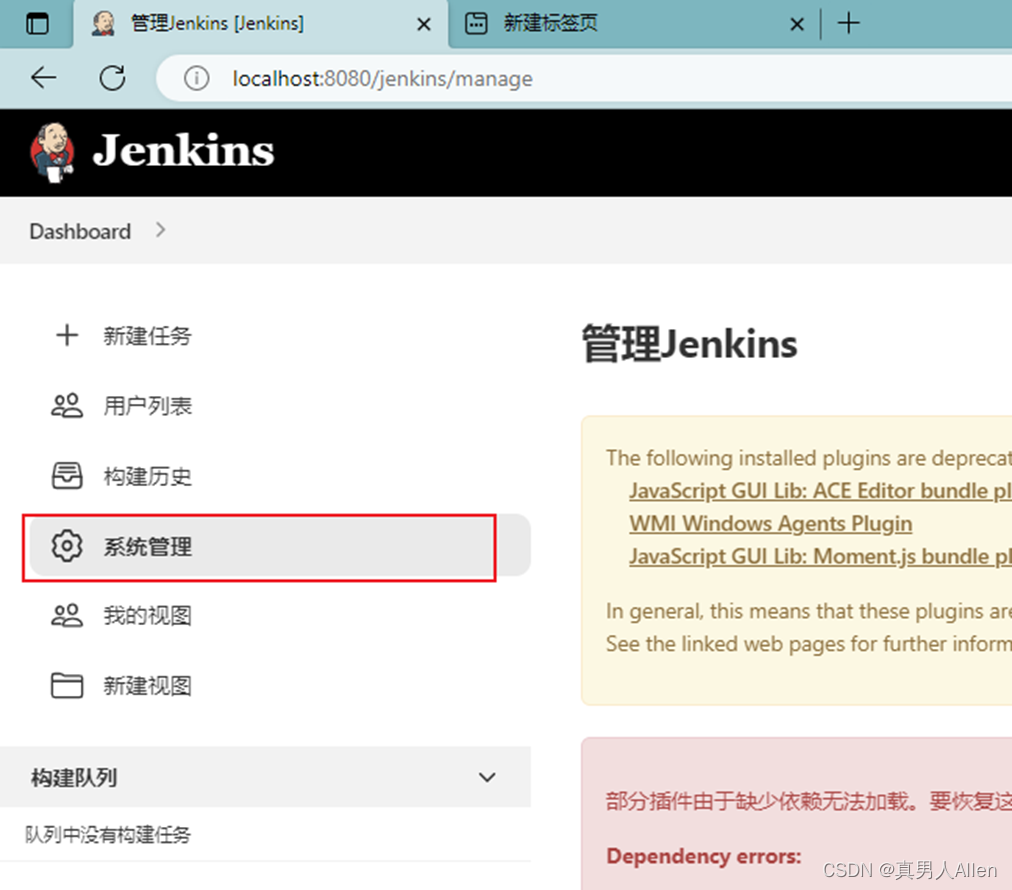The image size is (1012, 890).
Task: Open 构建历史 via its archive icon
Action: pyautogui.click(x=67, y=476)
